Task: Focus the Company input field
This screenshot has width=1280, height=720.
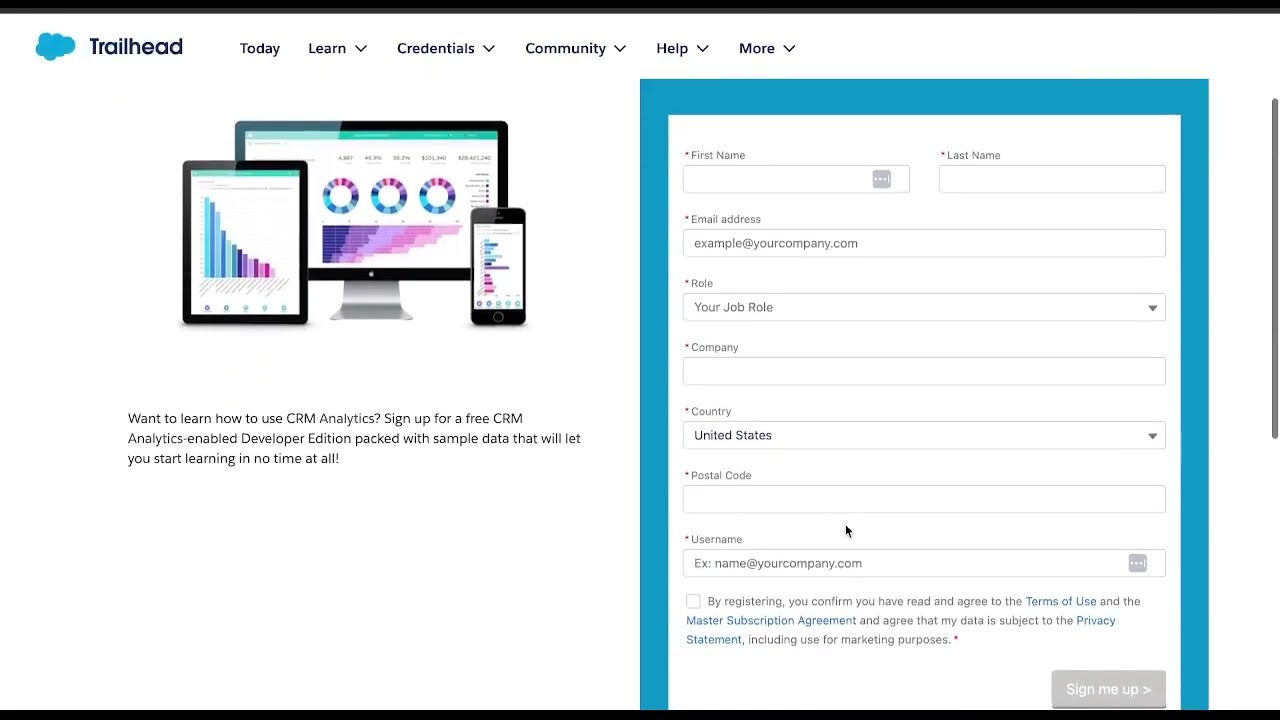Action: [924, 371]
